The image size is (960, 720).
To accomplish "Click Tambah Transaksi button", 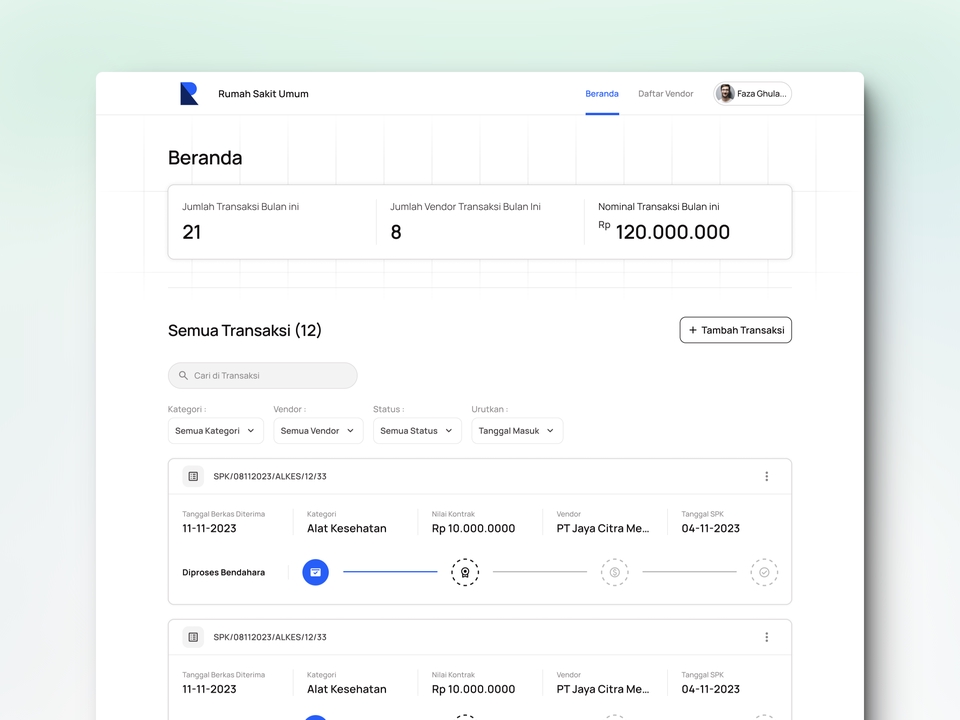I will [735, 330].
